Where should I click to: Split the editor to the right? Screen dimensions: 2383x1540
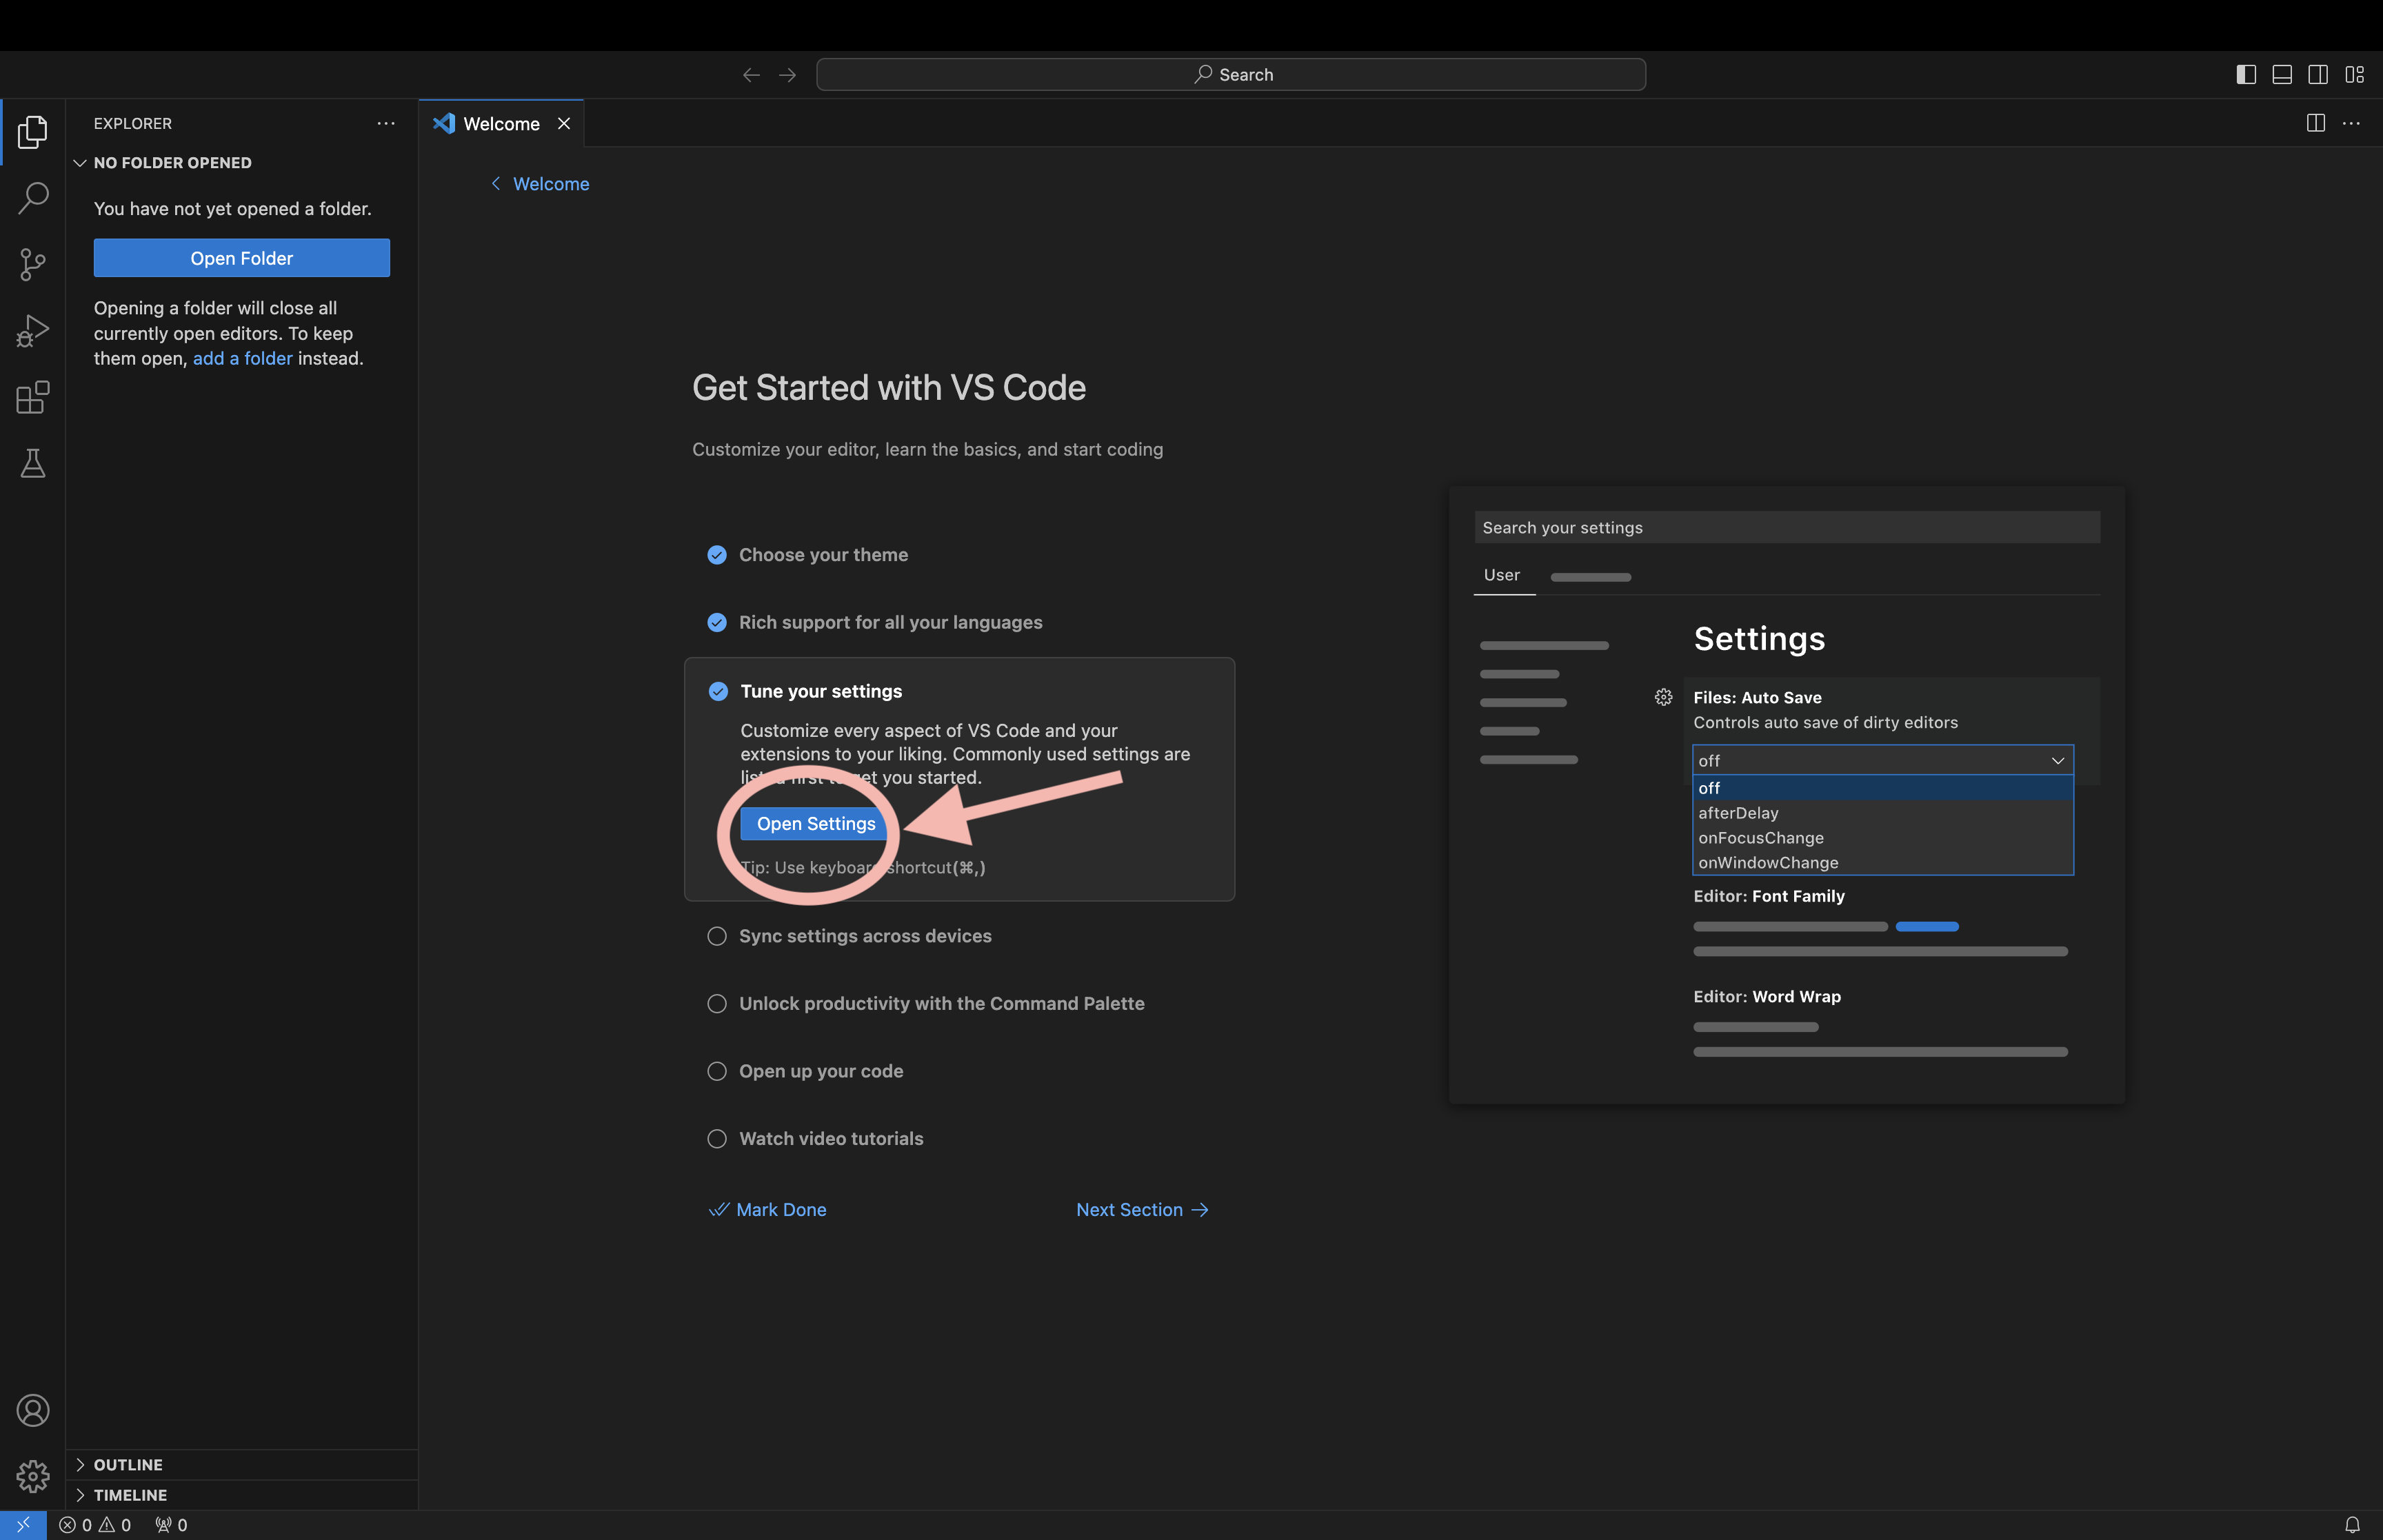(2316, 123)
